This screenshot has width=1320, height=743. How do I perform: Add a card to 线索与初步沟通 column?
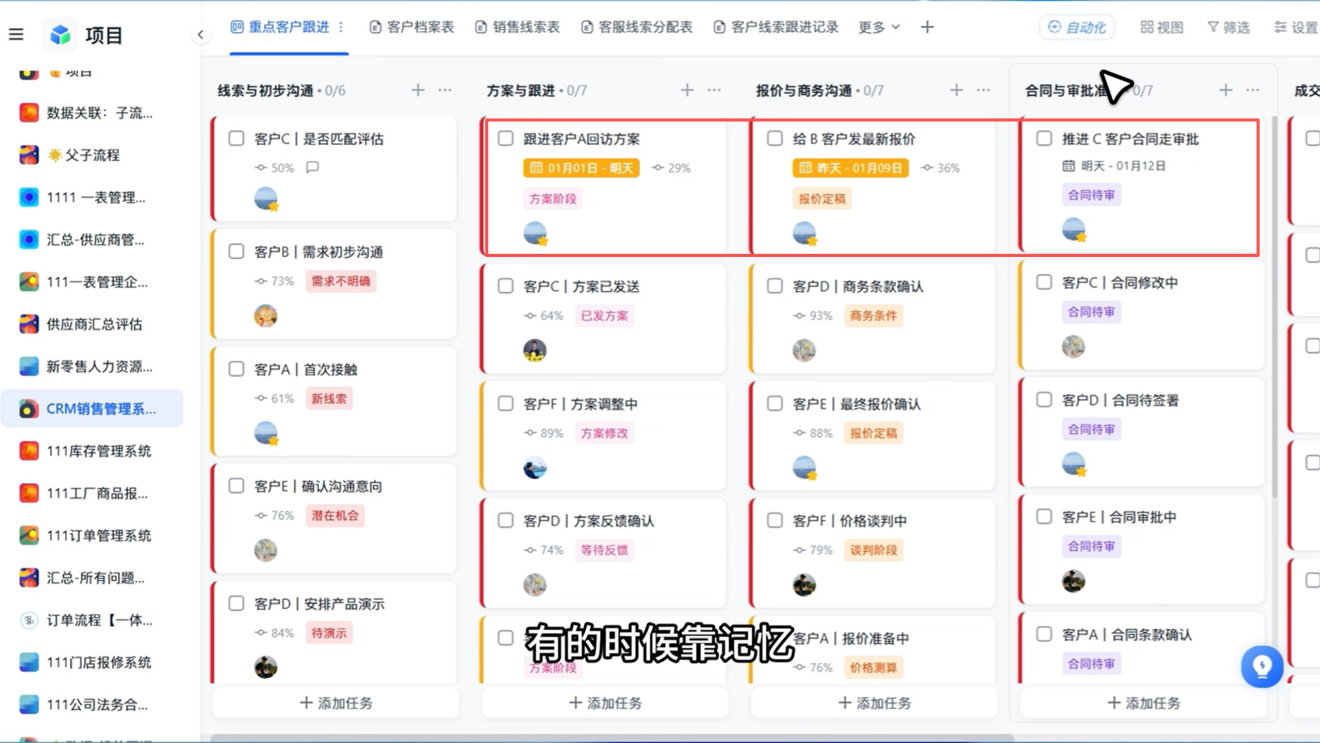(418, 90)
